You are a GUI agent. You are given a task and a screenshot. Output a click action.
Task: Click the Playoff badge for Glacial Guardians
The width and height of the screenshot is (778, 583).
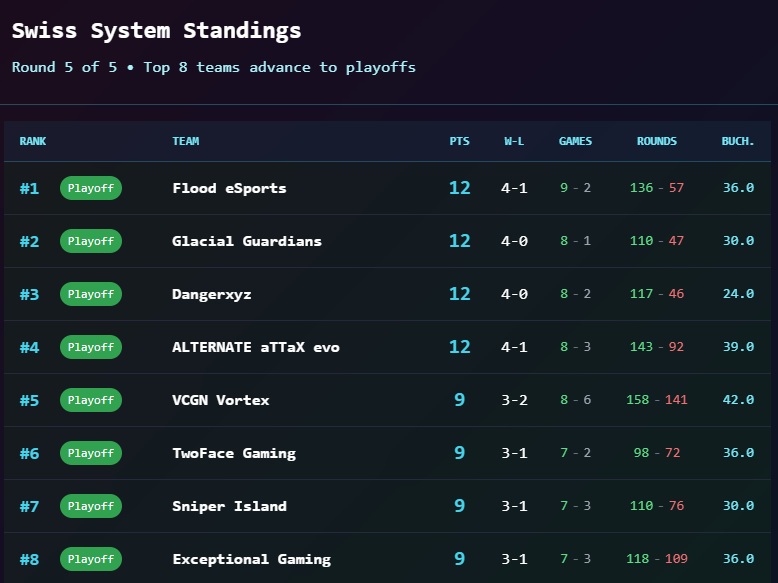tap(91, 241)
